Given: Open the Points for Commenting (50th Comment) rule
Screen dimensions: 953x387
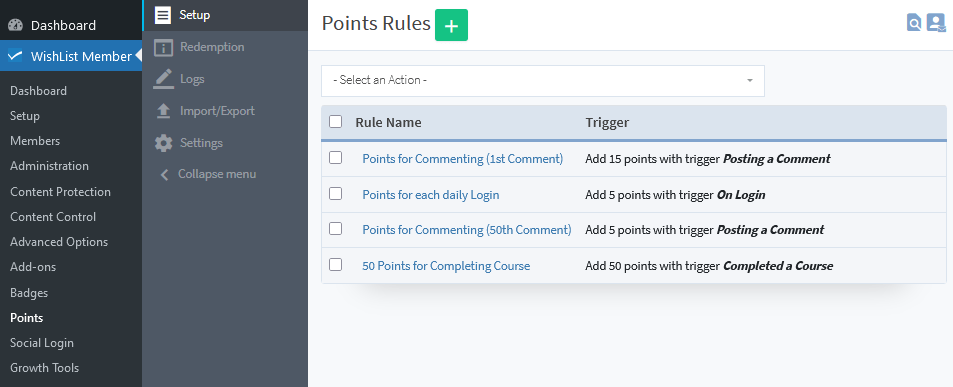Looking at the screenshot, I should 467,230.
